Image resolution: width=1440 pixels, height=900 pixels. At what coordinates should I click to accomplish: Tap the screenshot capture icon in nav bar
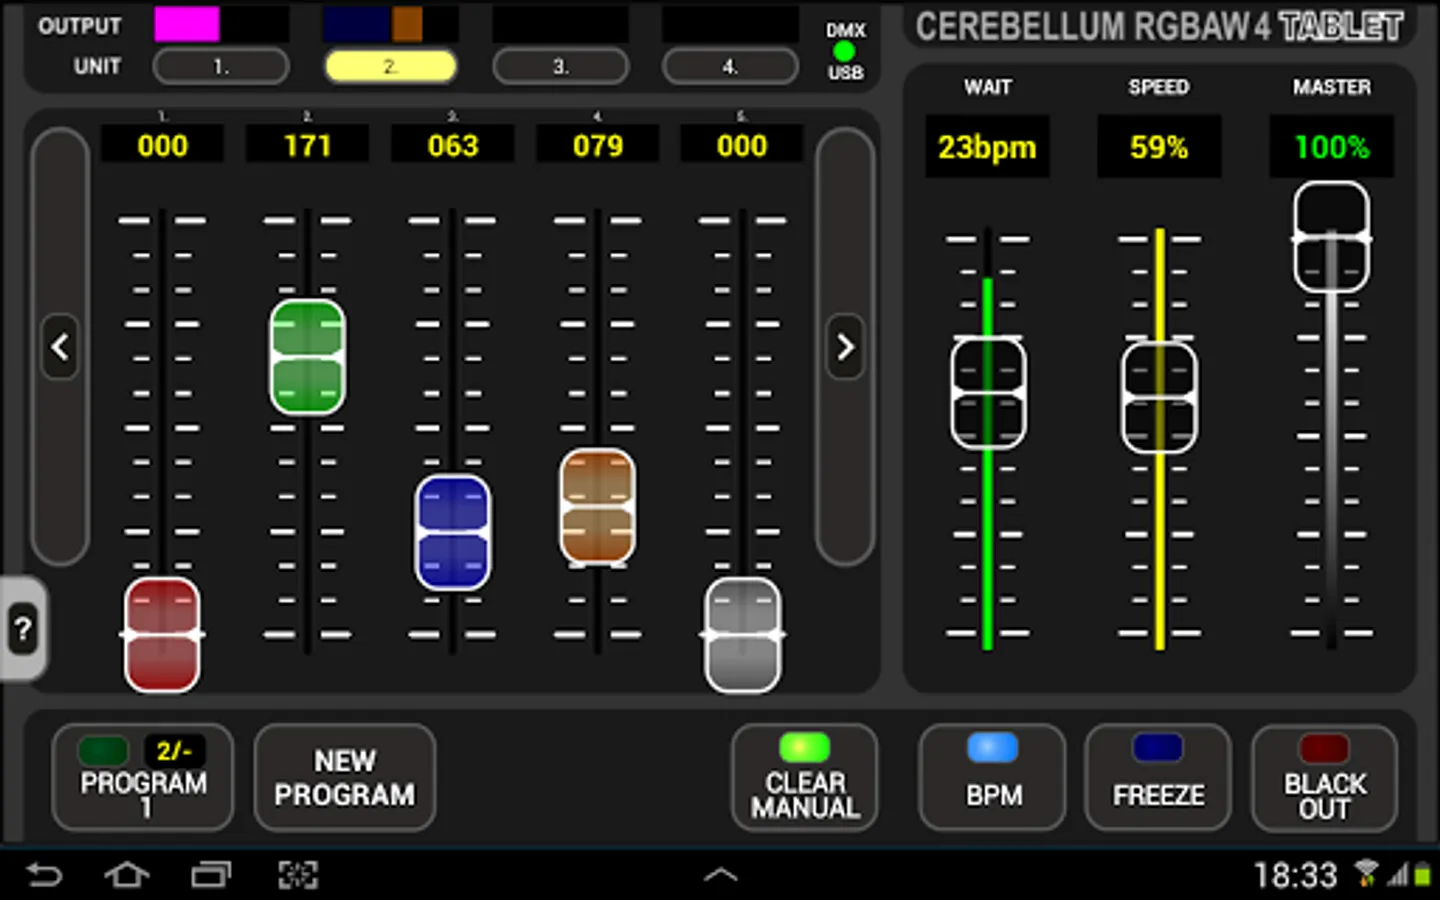pos(298,876)
